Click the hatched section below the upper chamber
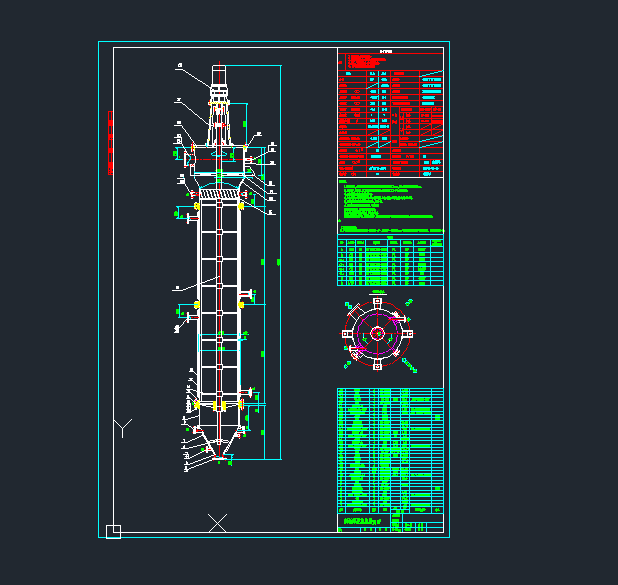This screenshot has height=585, width=618. point(220,194)
